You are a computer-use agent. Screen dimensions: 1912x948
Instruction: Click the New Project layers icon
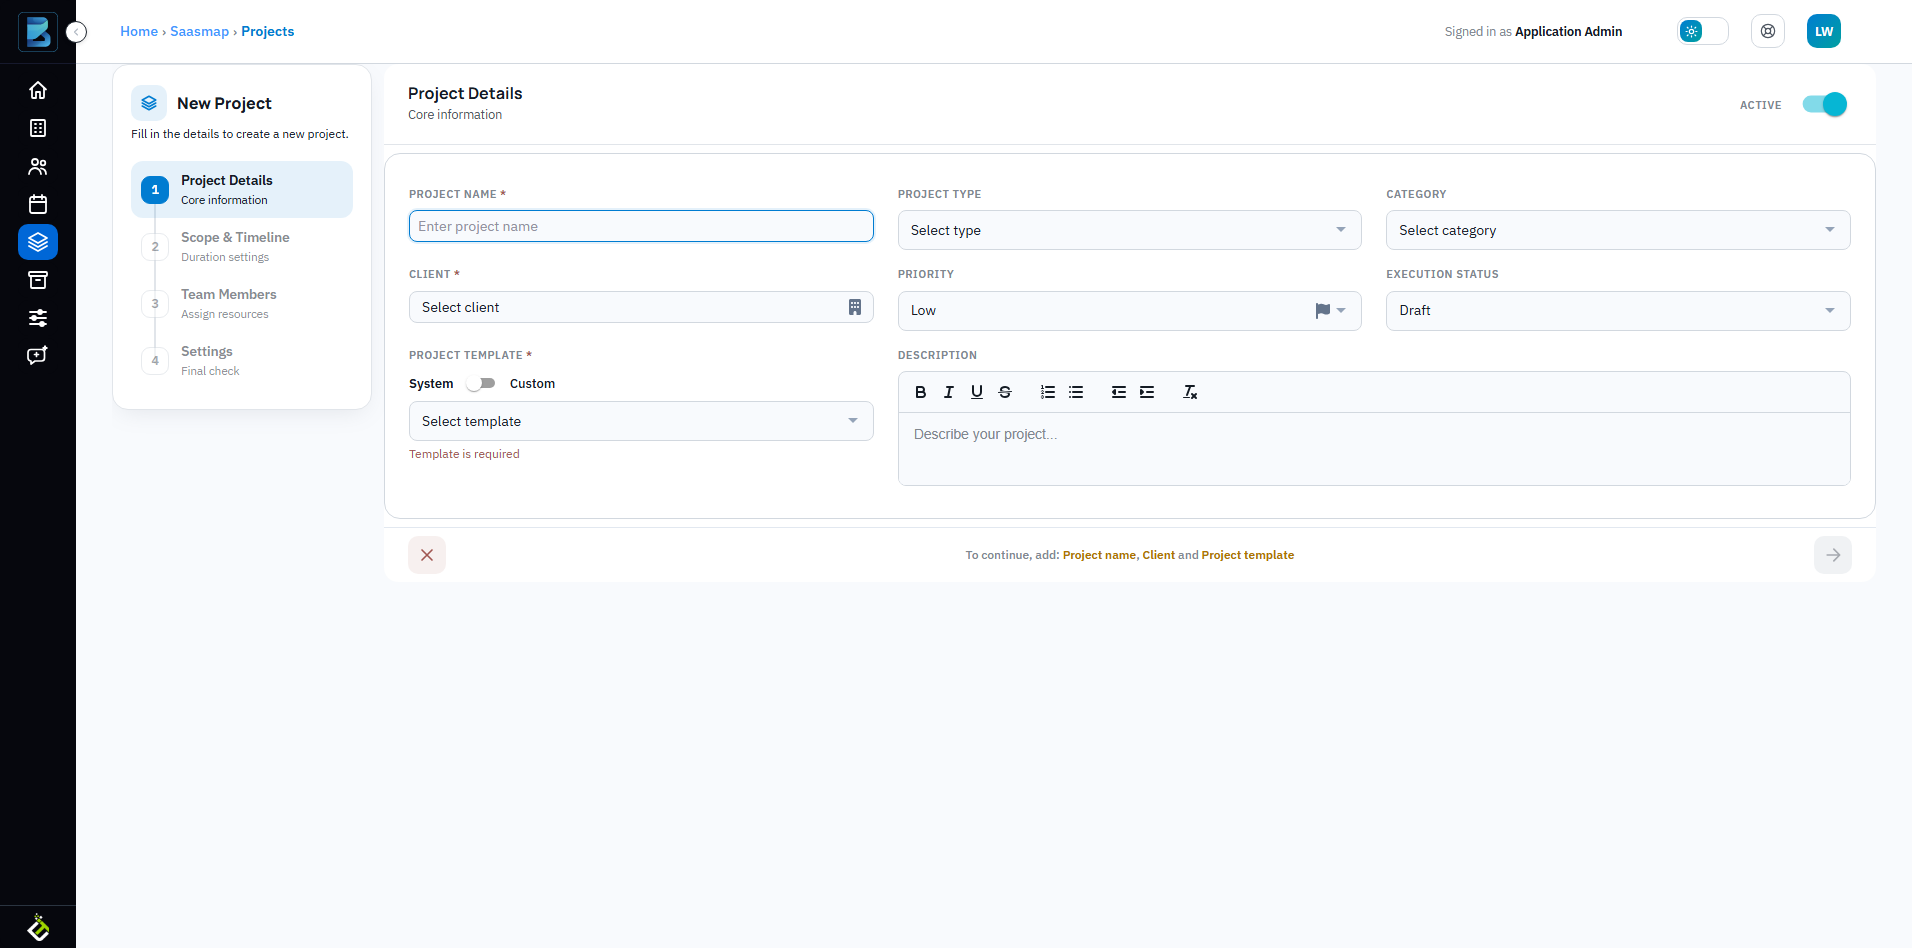click(x=149, y=103)
